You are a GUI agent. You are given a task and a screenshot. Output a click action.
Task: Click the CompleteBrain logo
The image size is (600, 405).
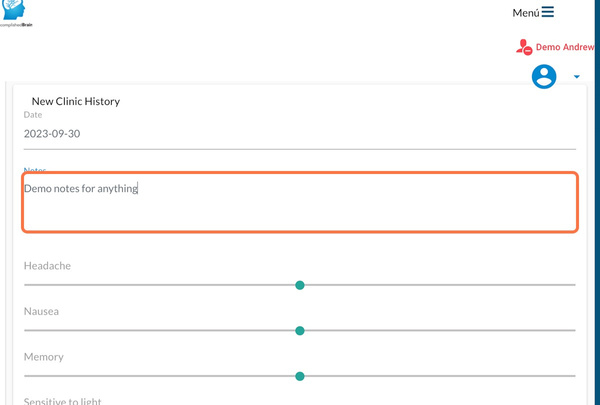[16, 14]
